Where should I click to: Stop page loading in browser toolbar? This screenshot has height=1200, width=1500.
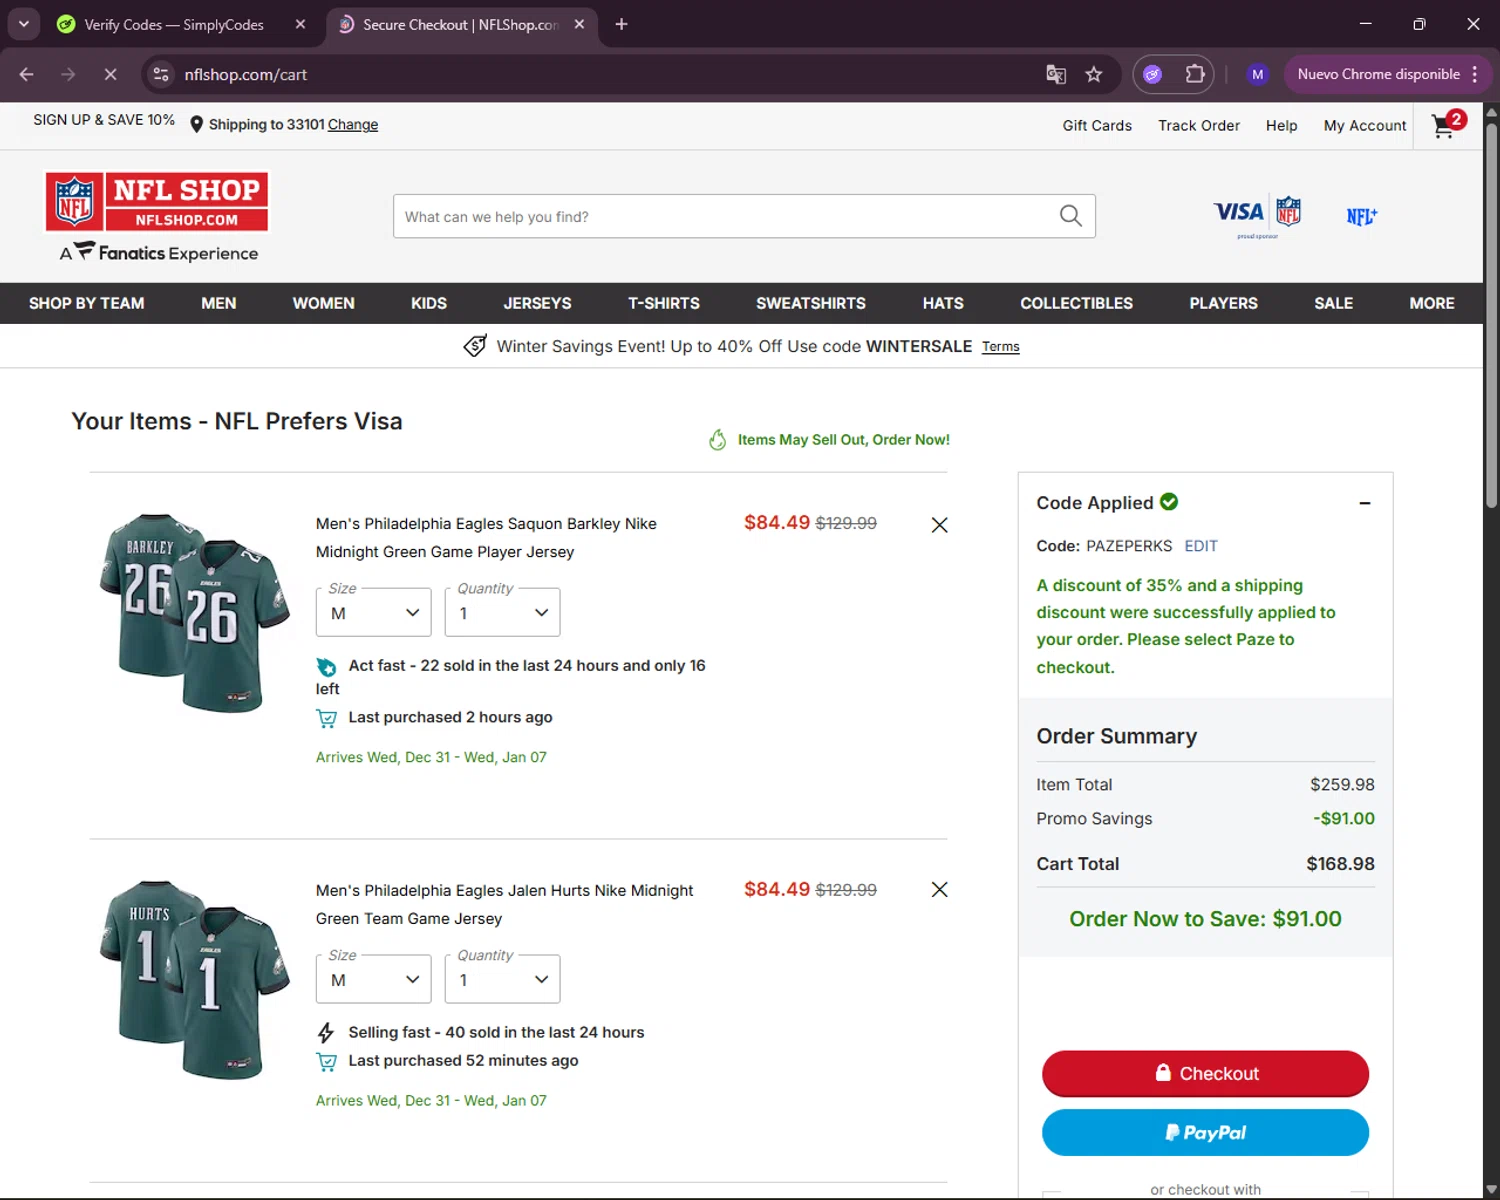(x=111, y=74)
